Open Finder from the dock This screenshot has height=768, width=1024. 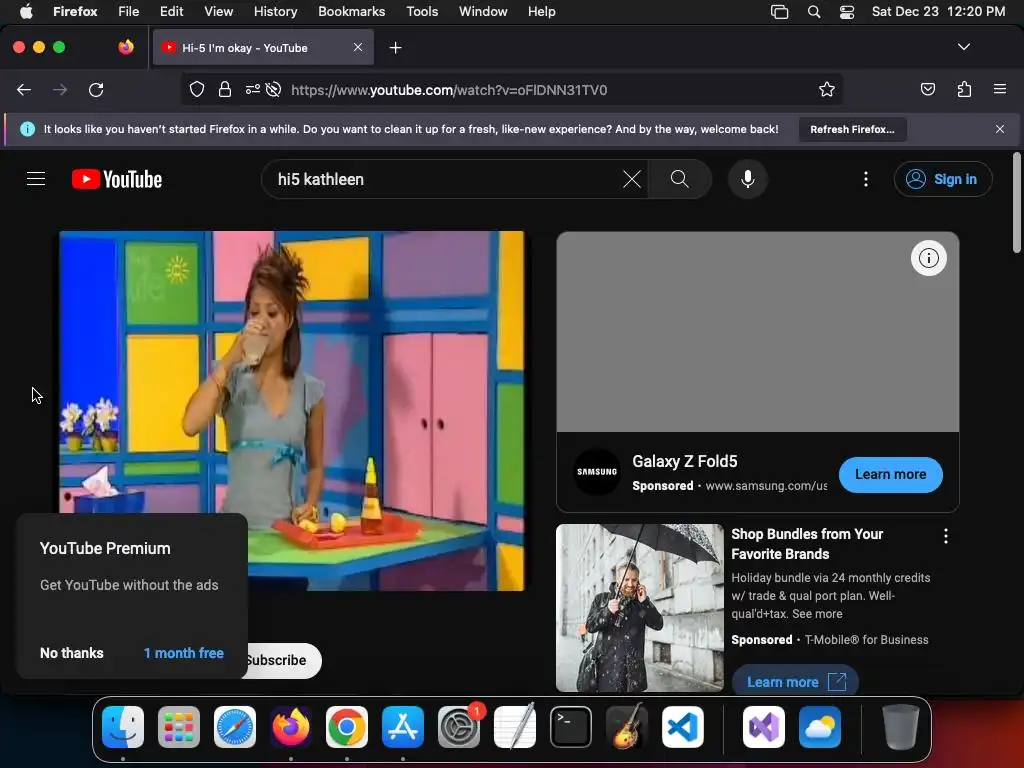point(123,727)
